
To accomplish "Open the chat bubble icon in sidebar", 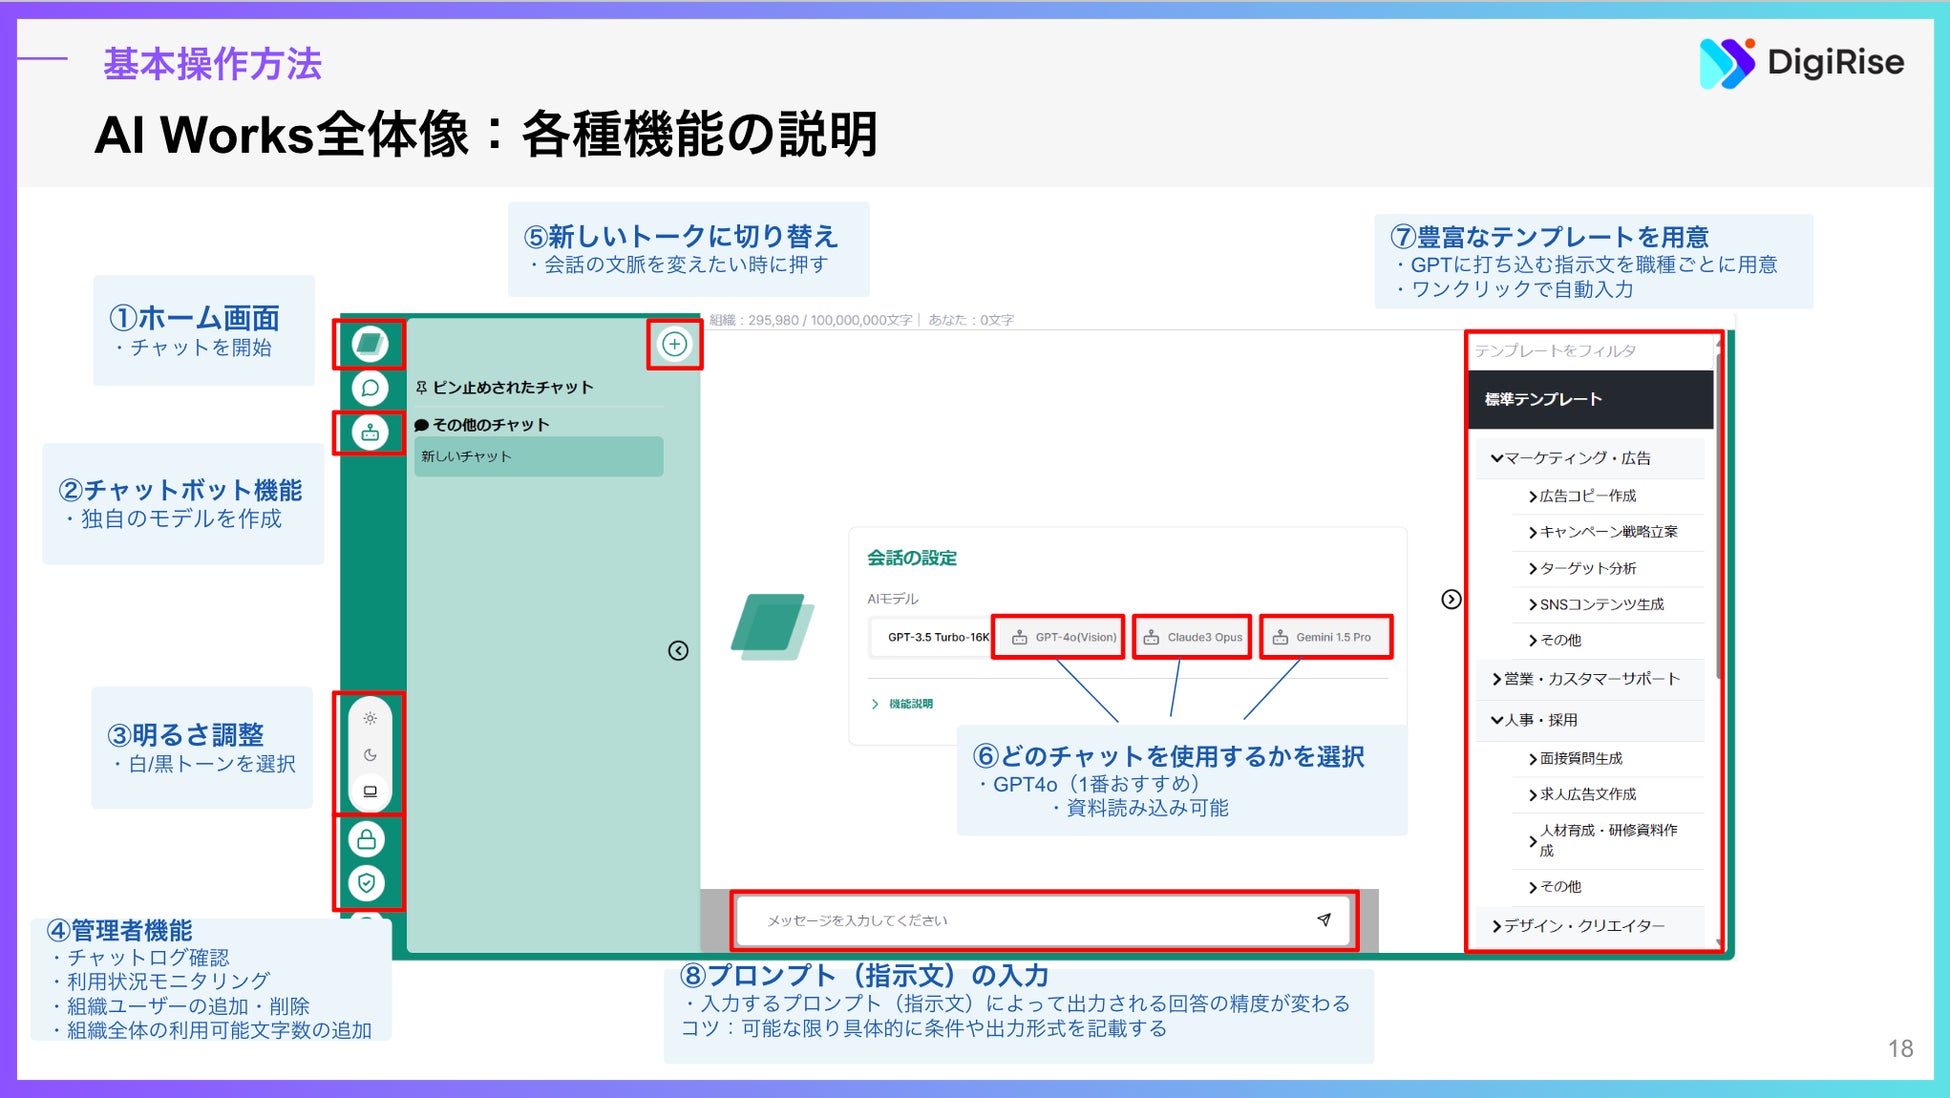I will [x=369, y=388].
